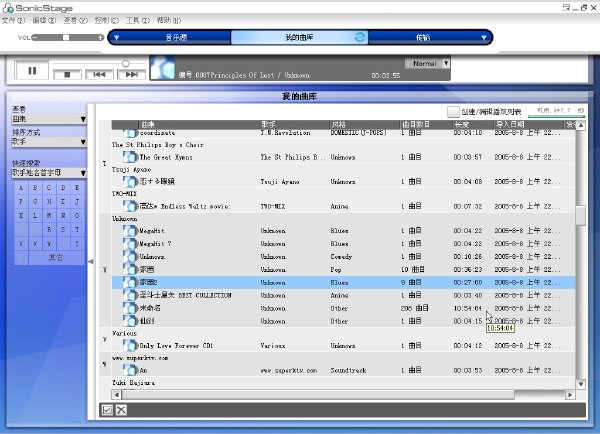Click the volume plus icon
Viewport: 600px width, 434px height.
pyautogui.click(x=101, y=38)
